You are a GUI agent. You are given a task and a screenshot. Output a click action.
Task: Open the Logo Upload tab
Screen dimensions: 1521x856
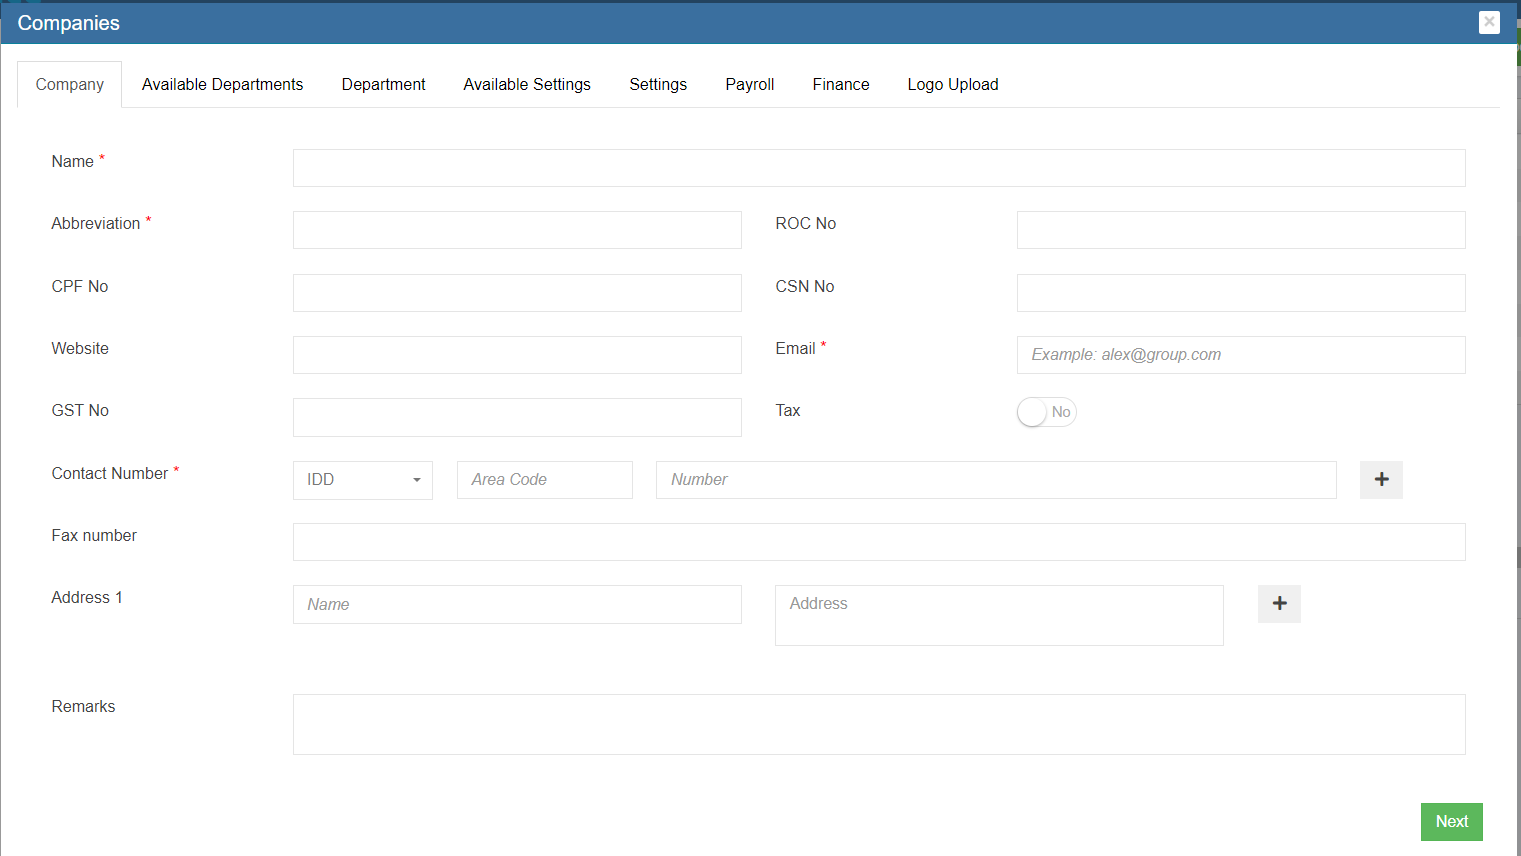(952, 85)
